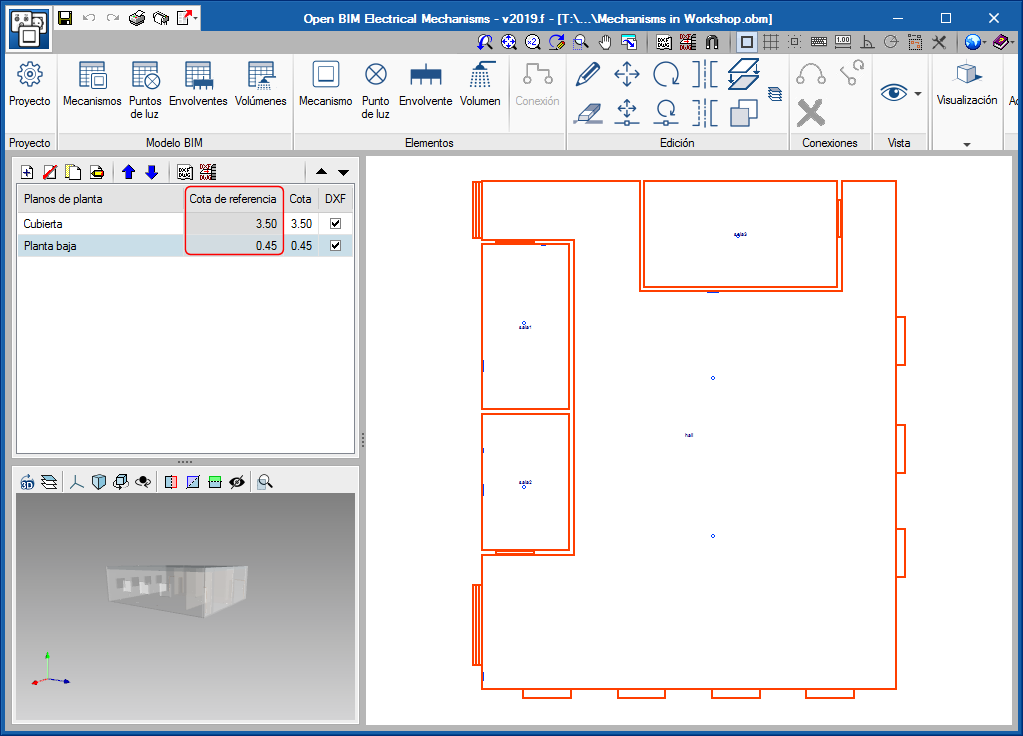This screenshot has width=1023, height=736.
Task: Click the pan hand tool
Action: tap(605, 42)
